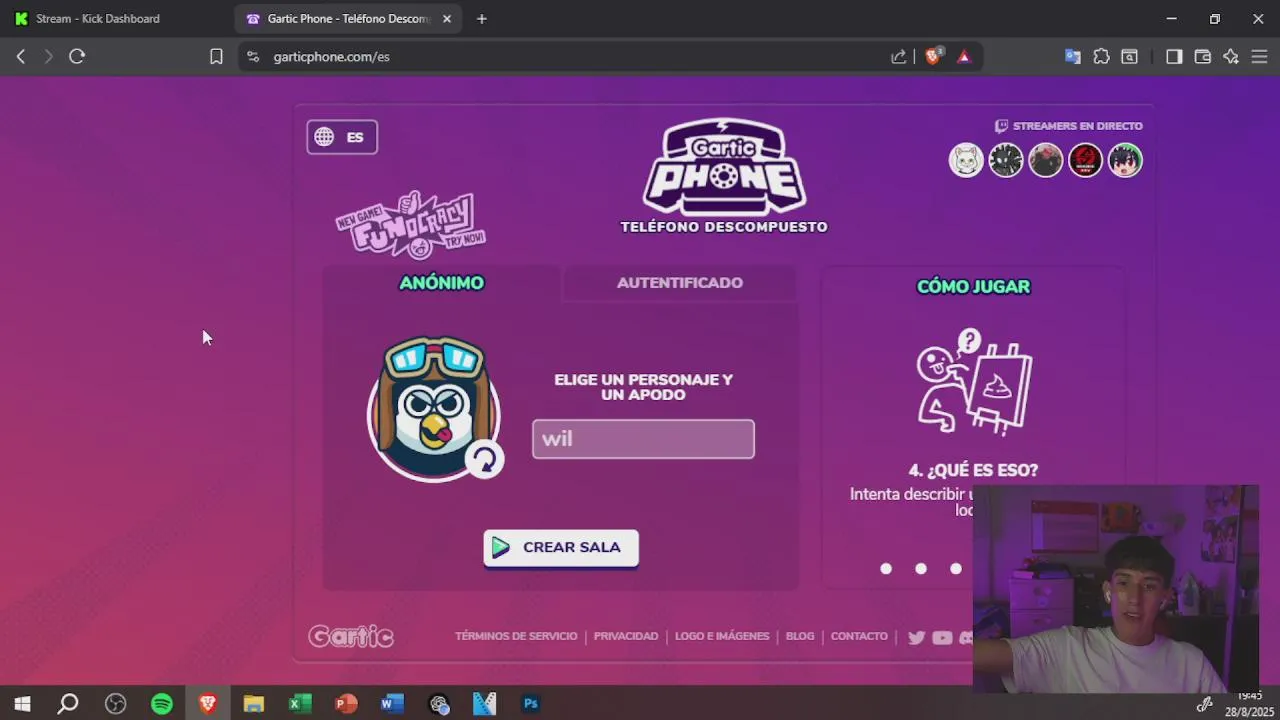Open the Google Translate extension
The height and width of the screenshot is (720, 1280).
pos(1073,57)
